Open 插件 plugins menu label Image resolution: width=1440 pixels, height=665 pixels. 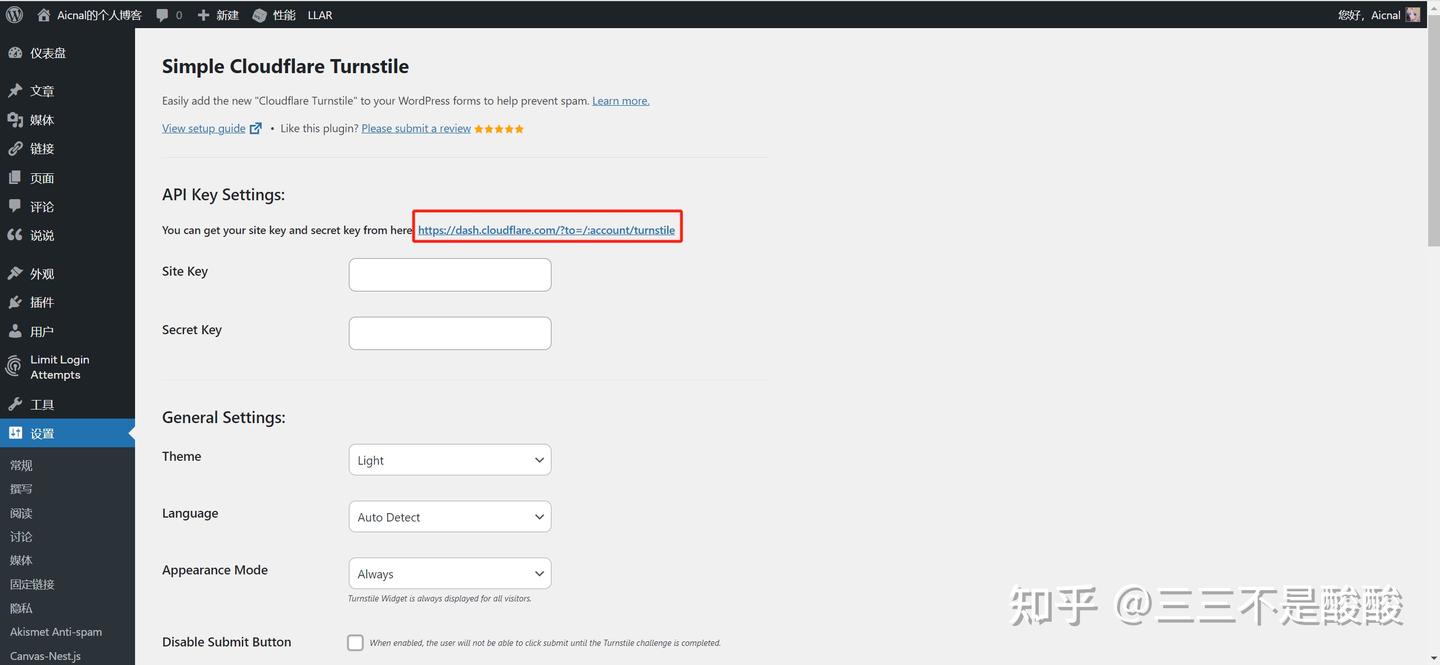click(x=42, y=302)
